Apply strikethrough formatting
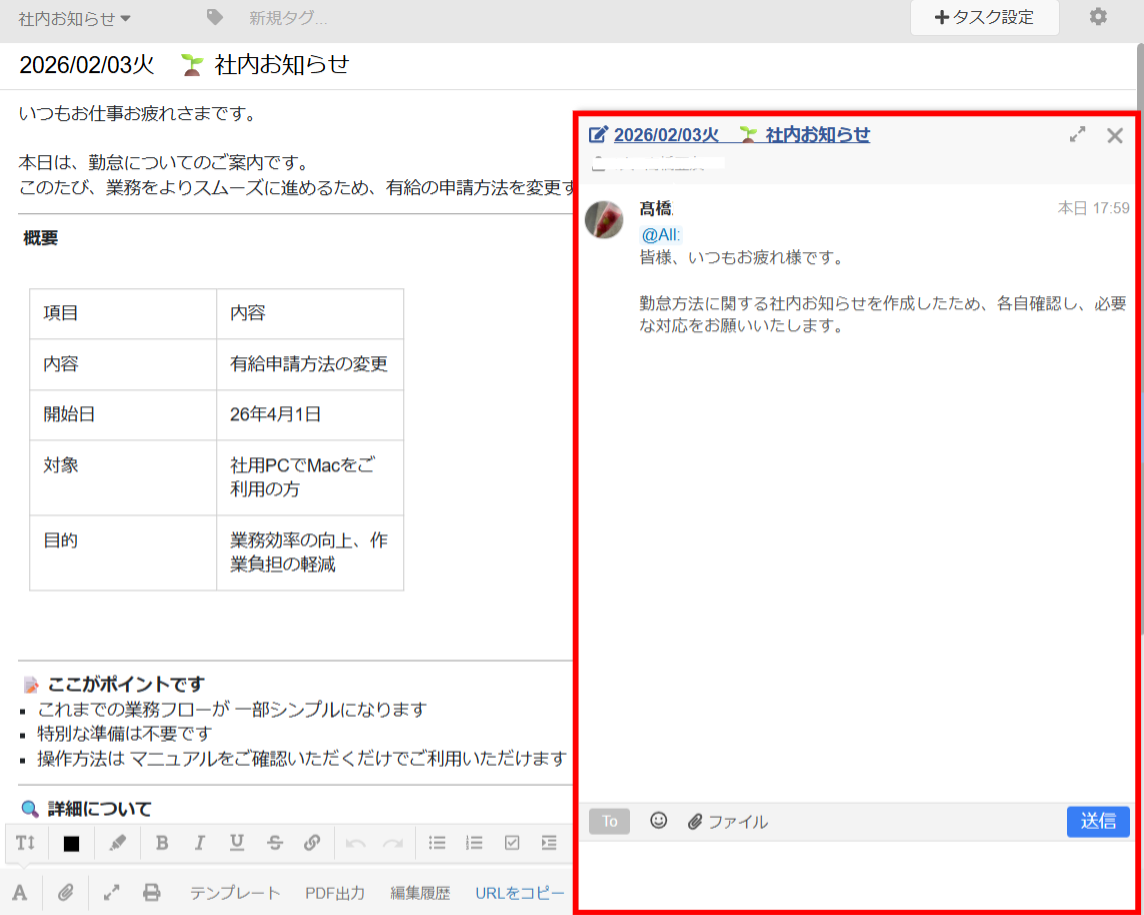The width and height of the screenshot is (1144, 915). tap(274, 843)
